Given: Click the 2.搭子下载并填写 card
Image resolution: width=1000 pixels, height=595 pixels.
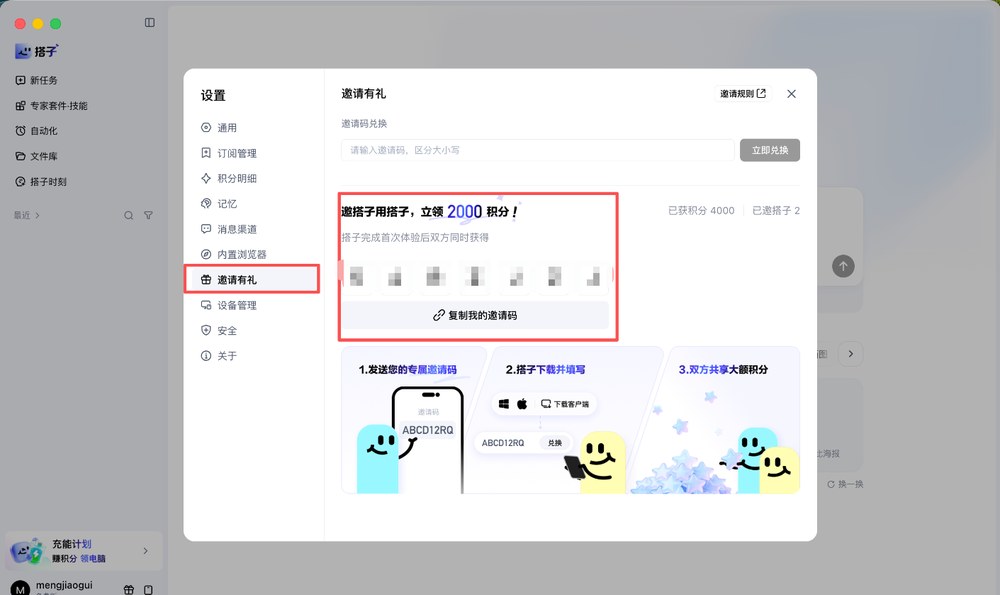Looking at the screenshot, I should coord(566,420).
